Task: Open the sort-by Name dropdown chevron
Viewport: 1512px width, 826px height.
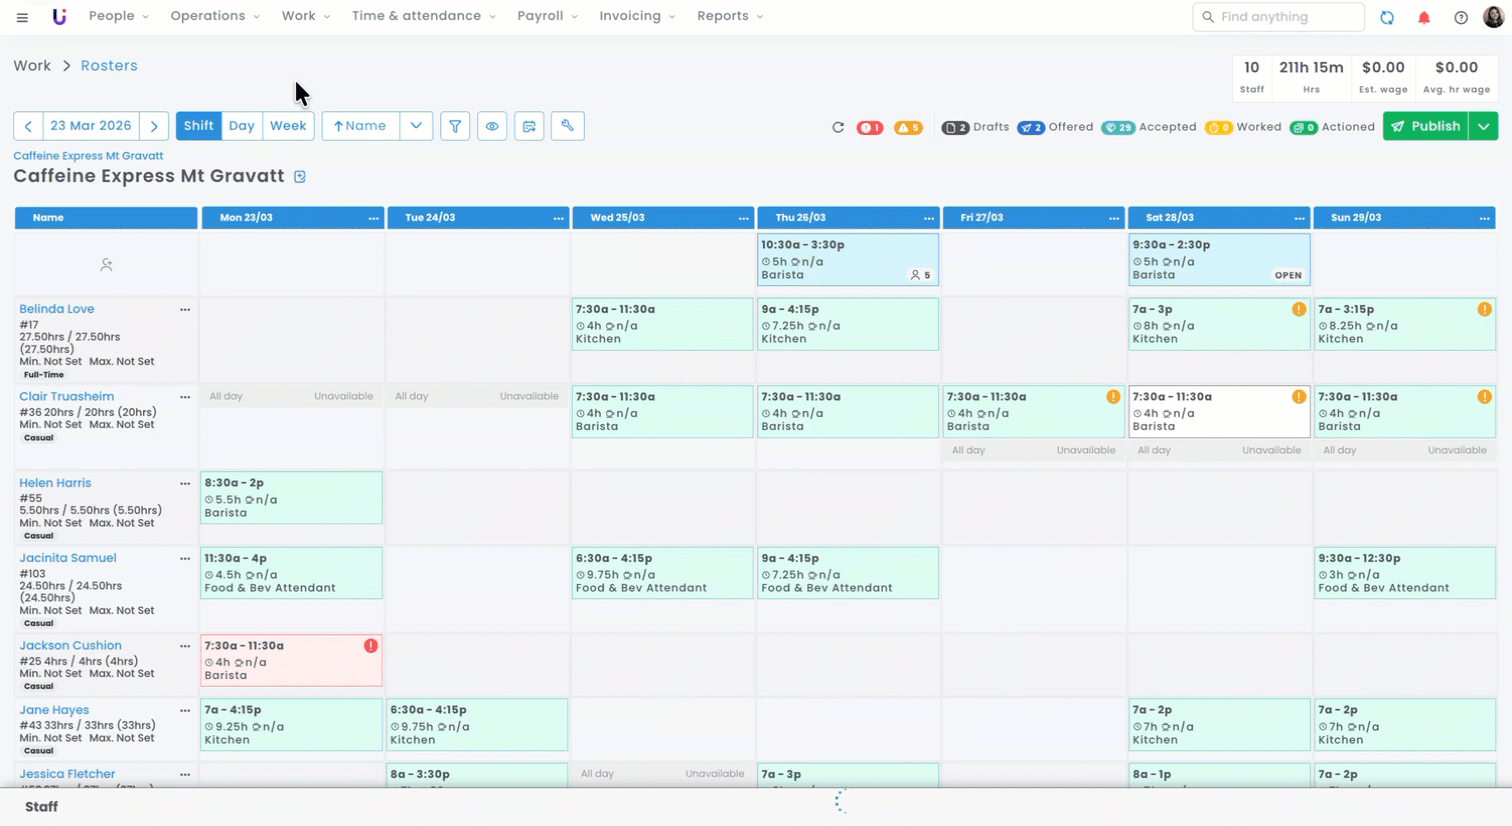Action: coord(416,126)
